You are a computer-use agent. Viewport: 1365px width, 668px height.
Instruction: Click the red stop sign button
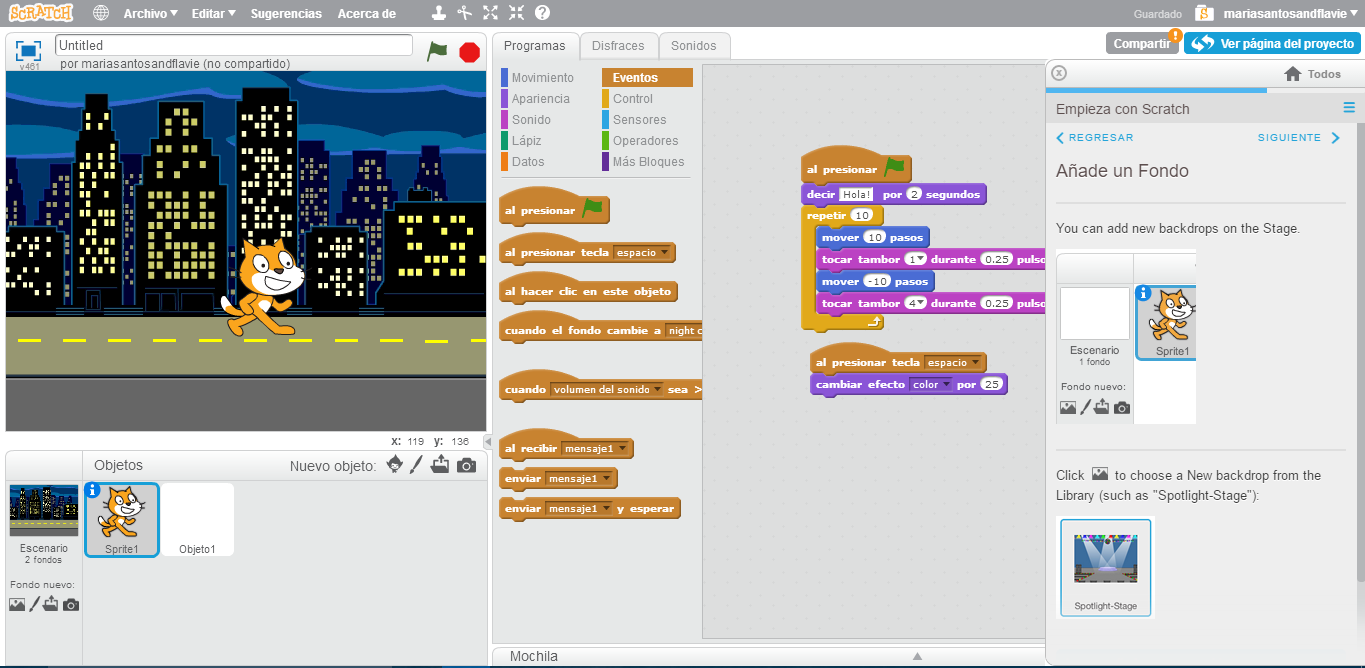(469, 51)
